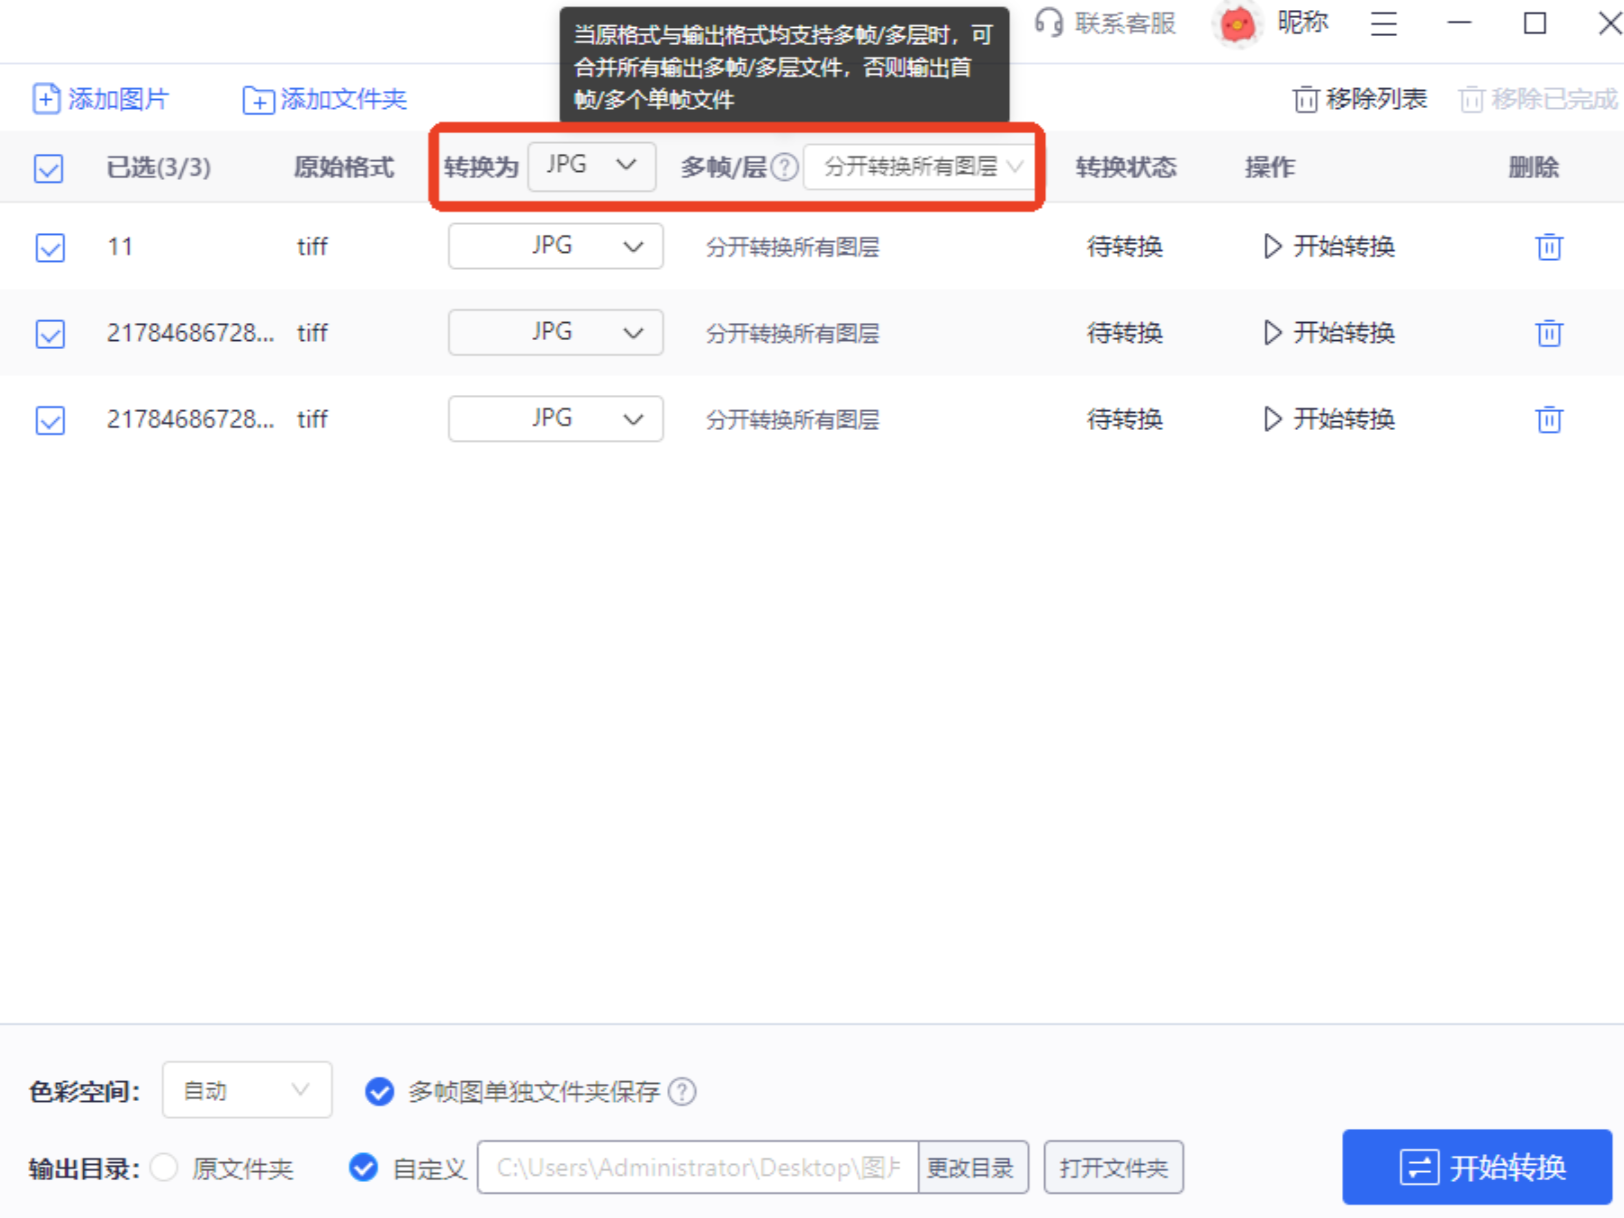The image size is (1624, 1218).
Task: Click the 操作 column header
Action: (1270, 167)
